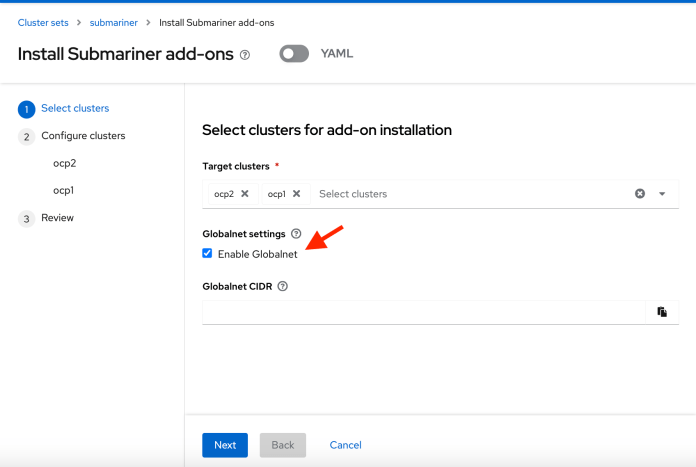
Task: Open the Cluster sets breadcrumb link
Action: pos(43,23)
